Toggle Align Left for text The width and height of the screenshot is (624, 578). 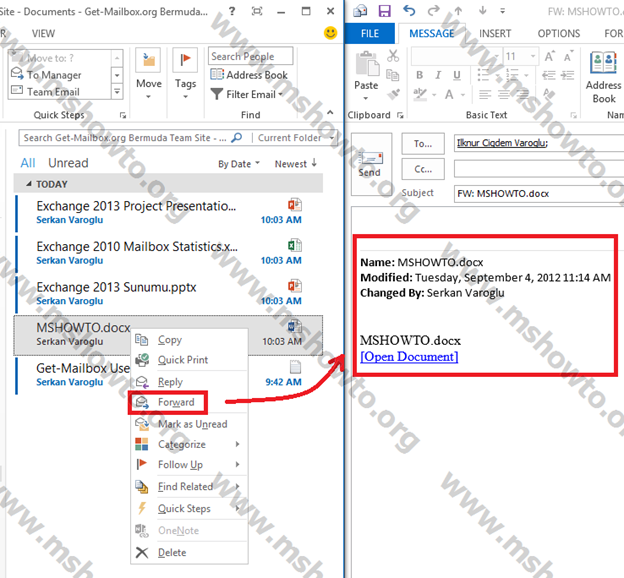point(485,94)
